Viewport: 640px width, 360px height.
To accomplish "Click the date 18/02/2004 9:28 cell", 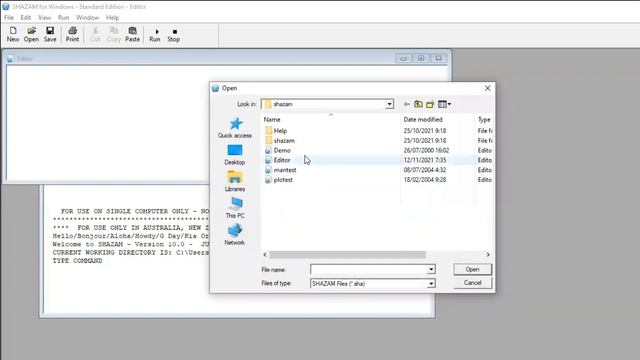I will (x=425, y=180).
